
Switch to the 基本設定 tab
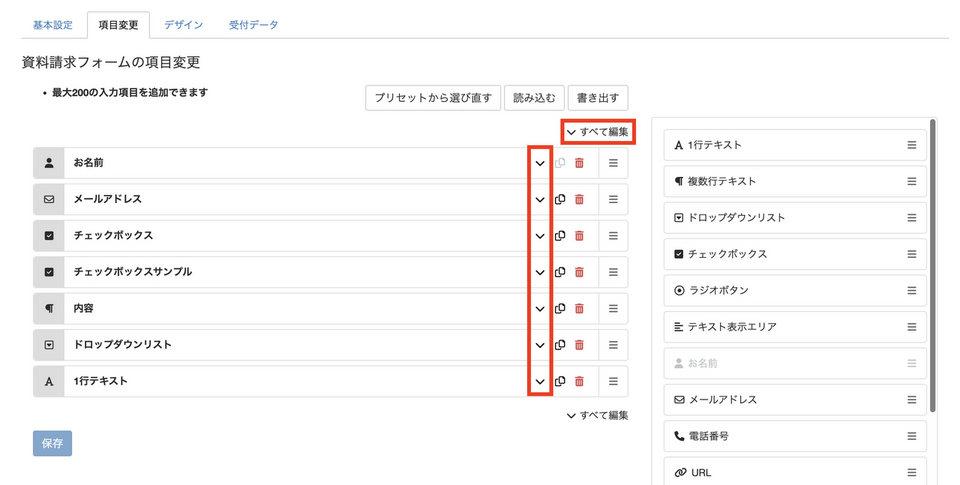click(52, 25)
